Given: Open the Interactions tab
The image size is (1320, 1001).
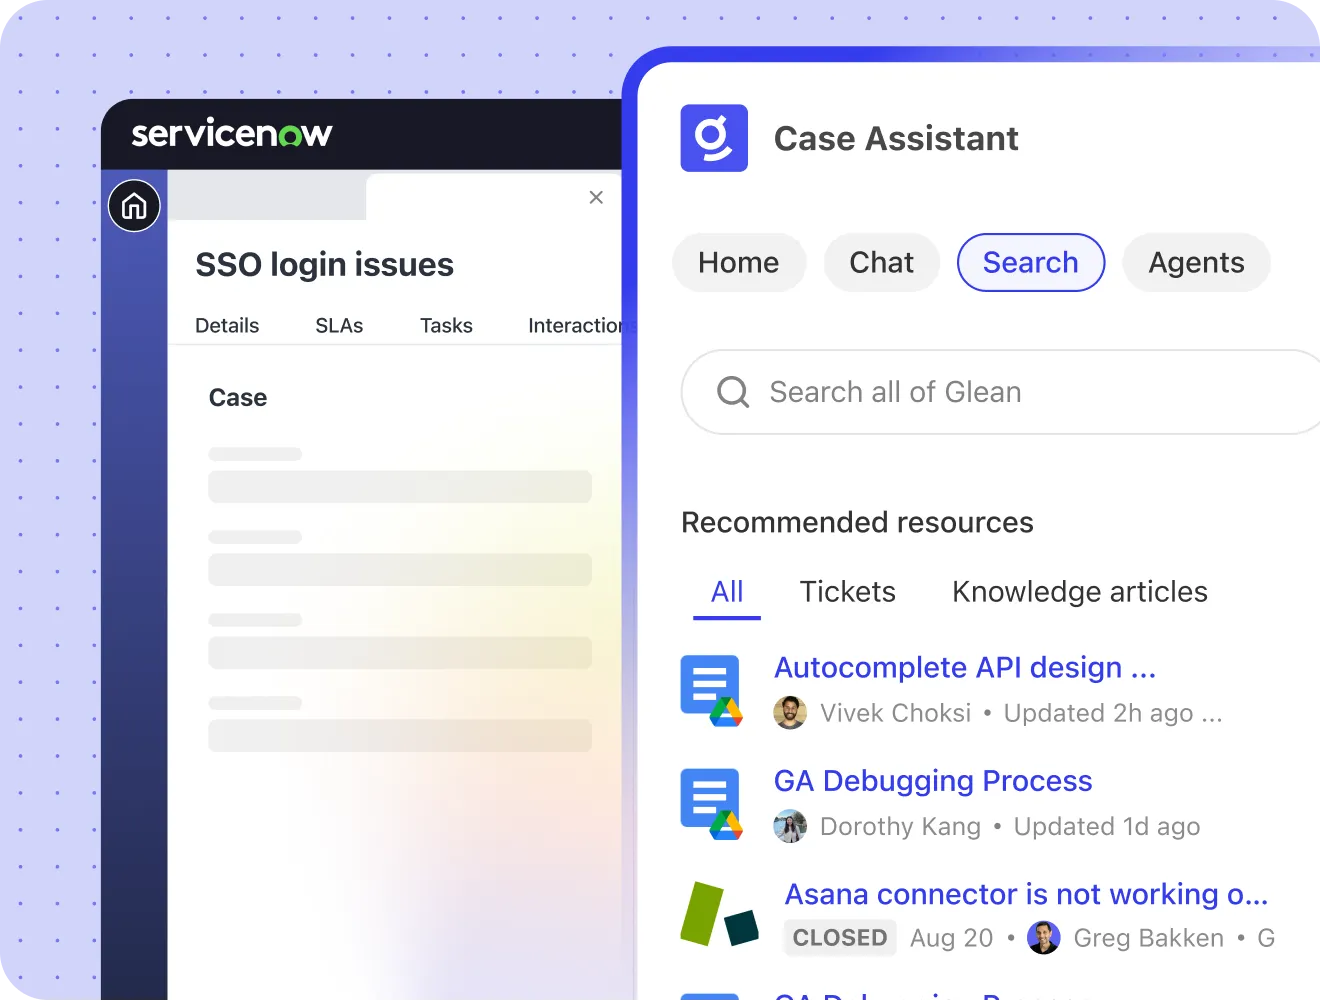Looking at the screenshot, I should pyautogui.click(x=575, y=326).
